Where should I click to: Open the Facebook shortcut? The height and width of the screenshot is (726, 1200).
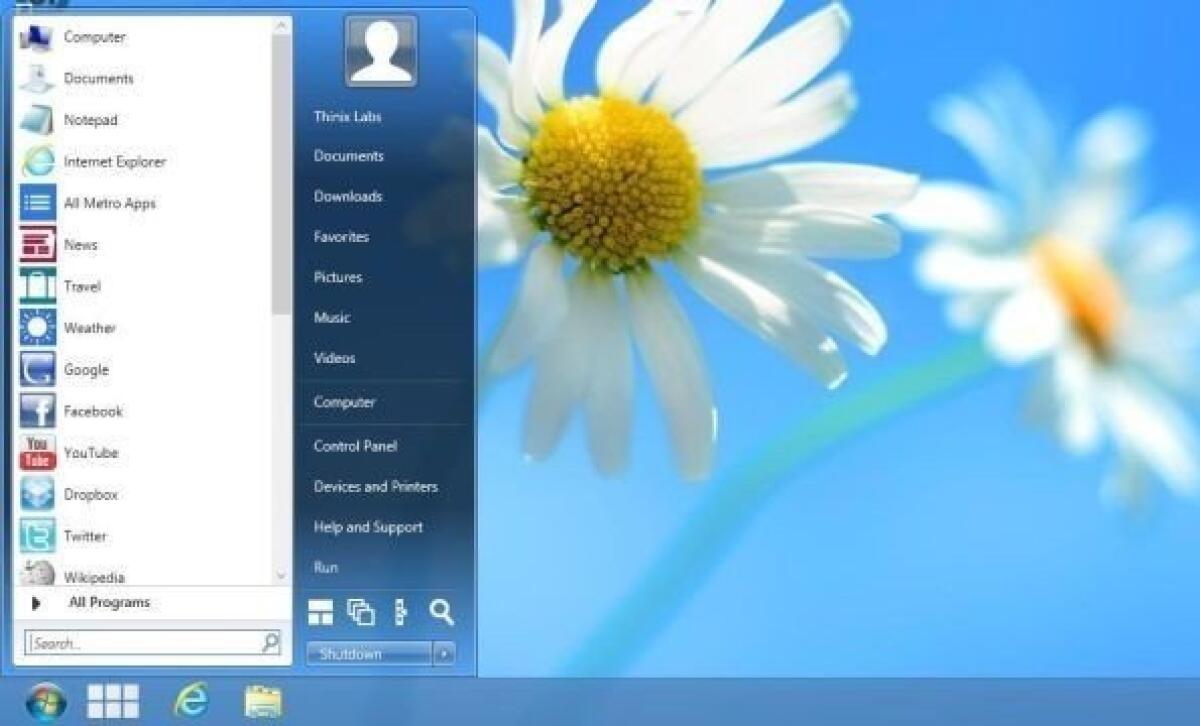(x=94, y=411)
